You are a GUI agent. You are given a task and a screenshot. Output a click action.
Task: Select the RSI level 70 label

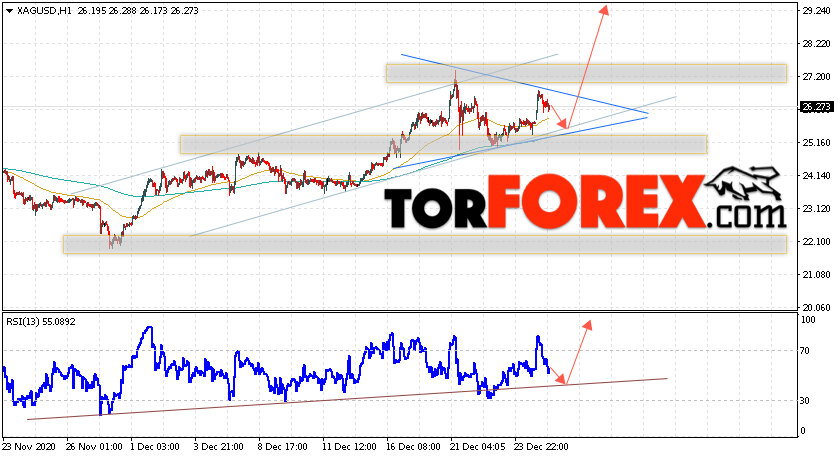pyautogui.click(x=806, y=351)
